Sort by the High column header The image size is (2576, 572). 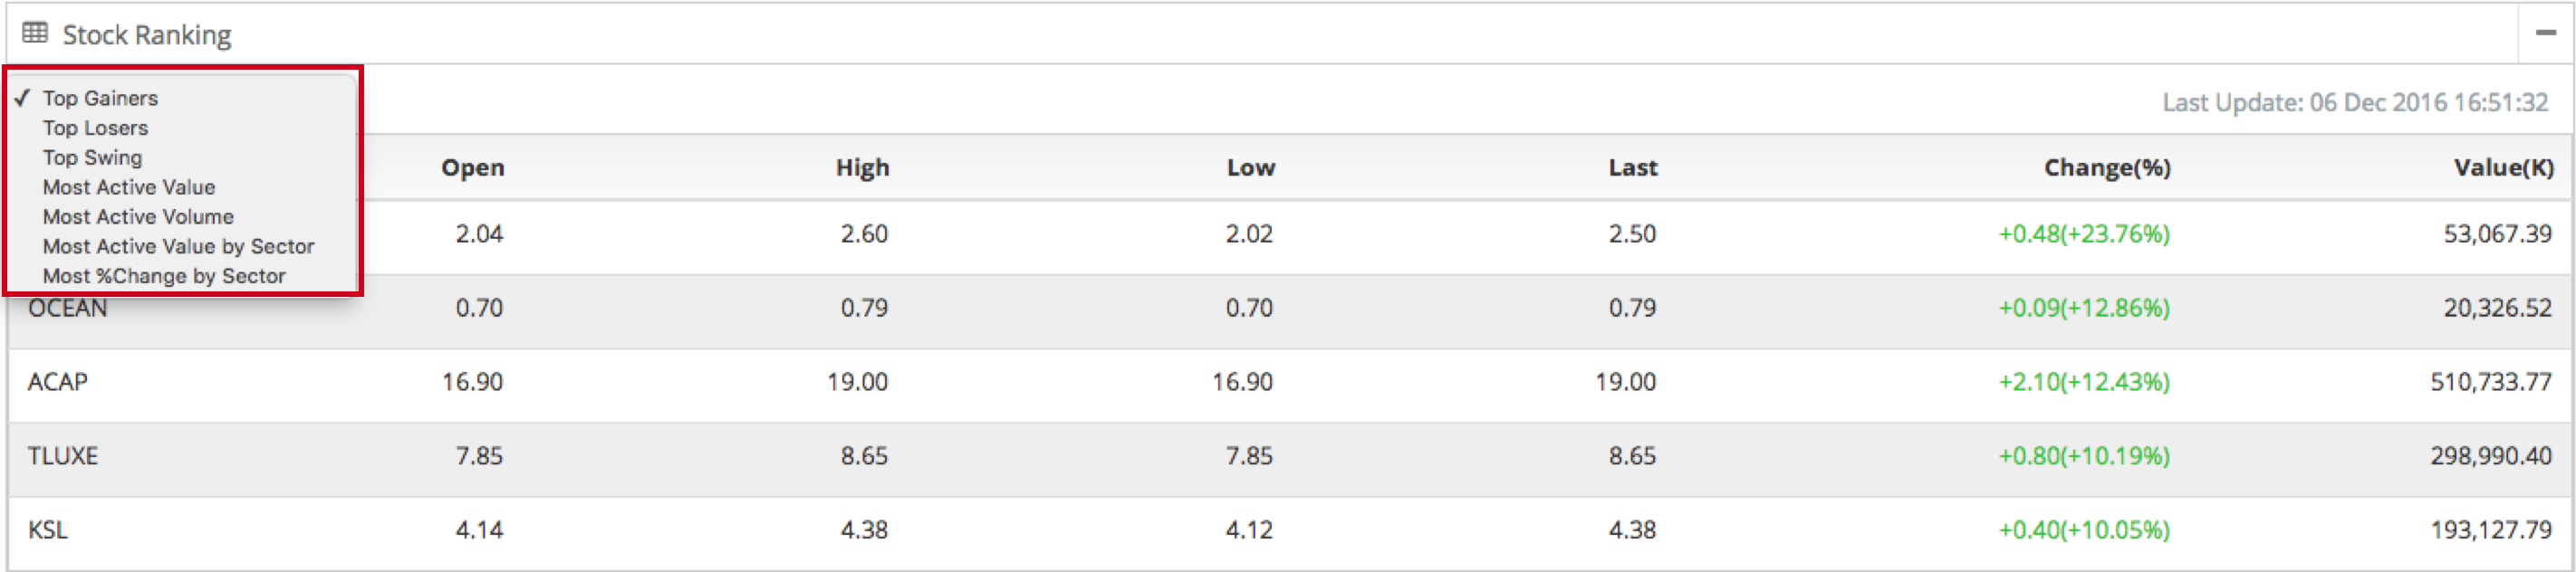tap(862, 168)
